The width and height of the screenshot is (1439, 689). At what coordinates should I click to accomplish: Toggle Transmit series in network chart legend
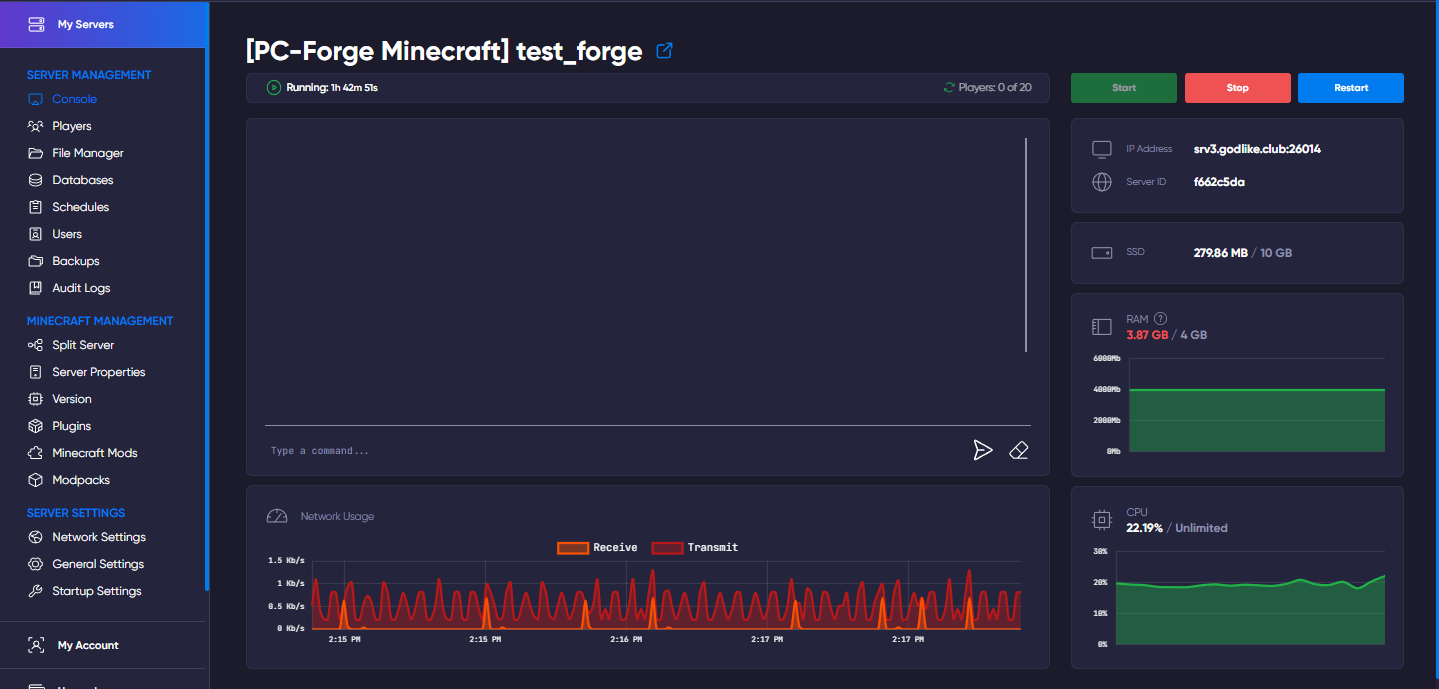coord(694,547)
